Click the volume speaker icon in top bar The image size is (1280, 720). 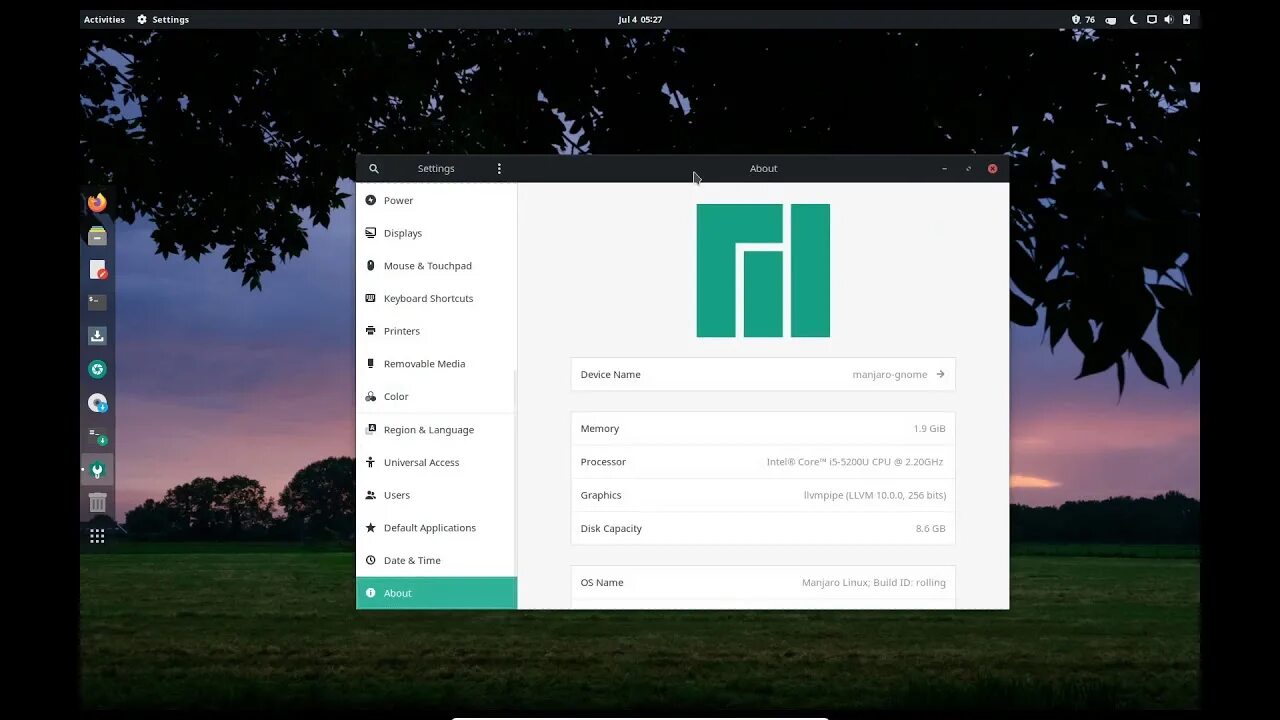(x=1168, y=19)
